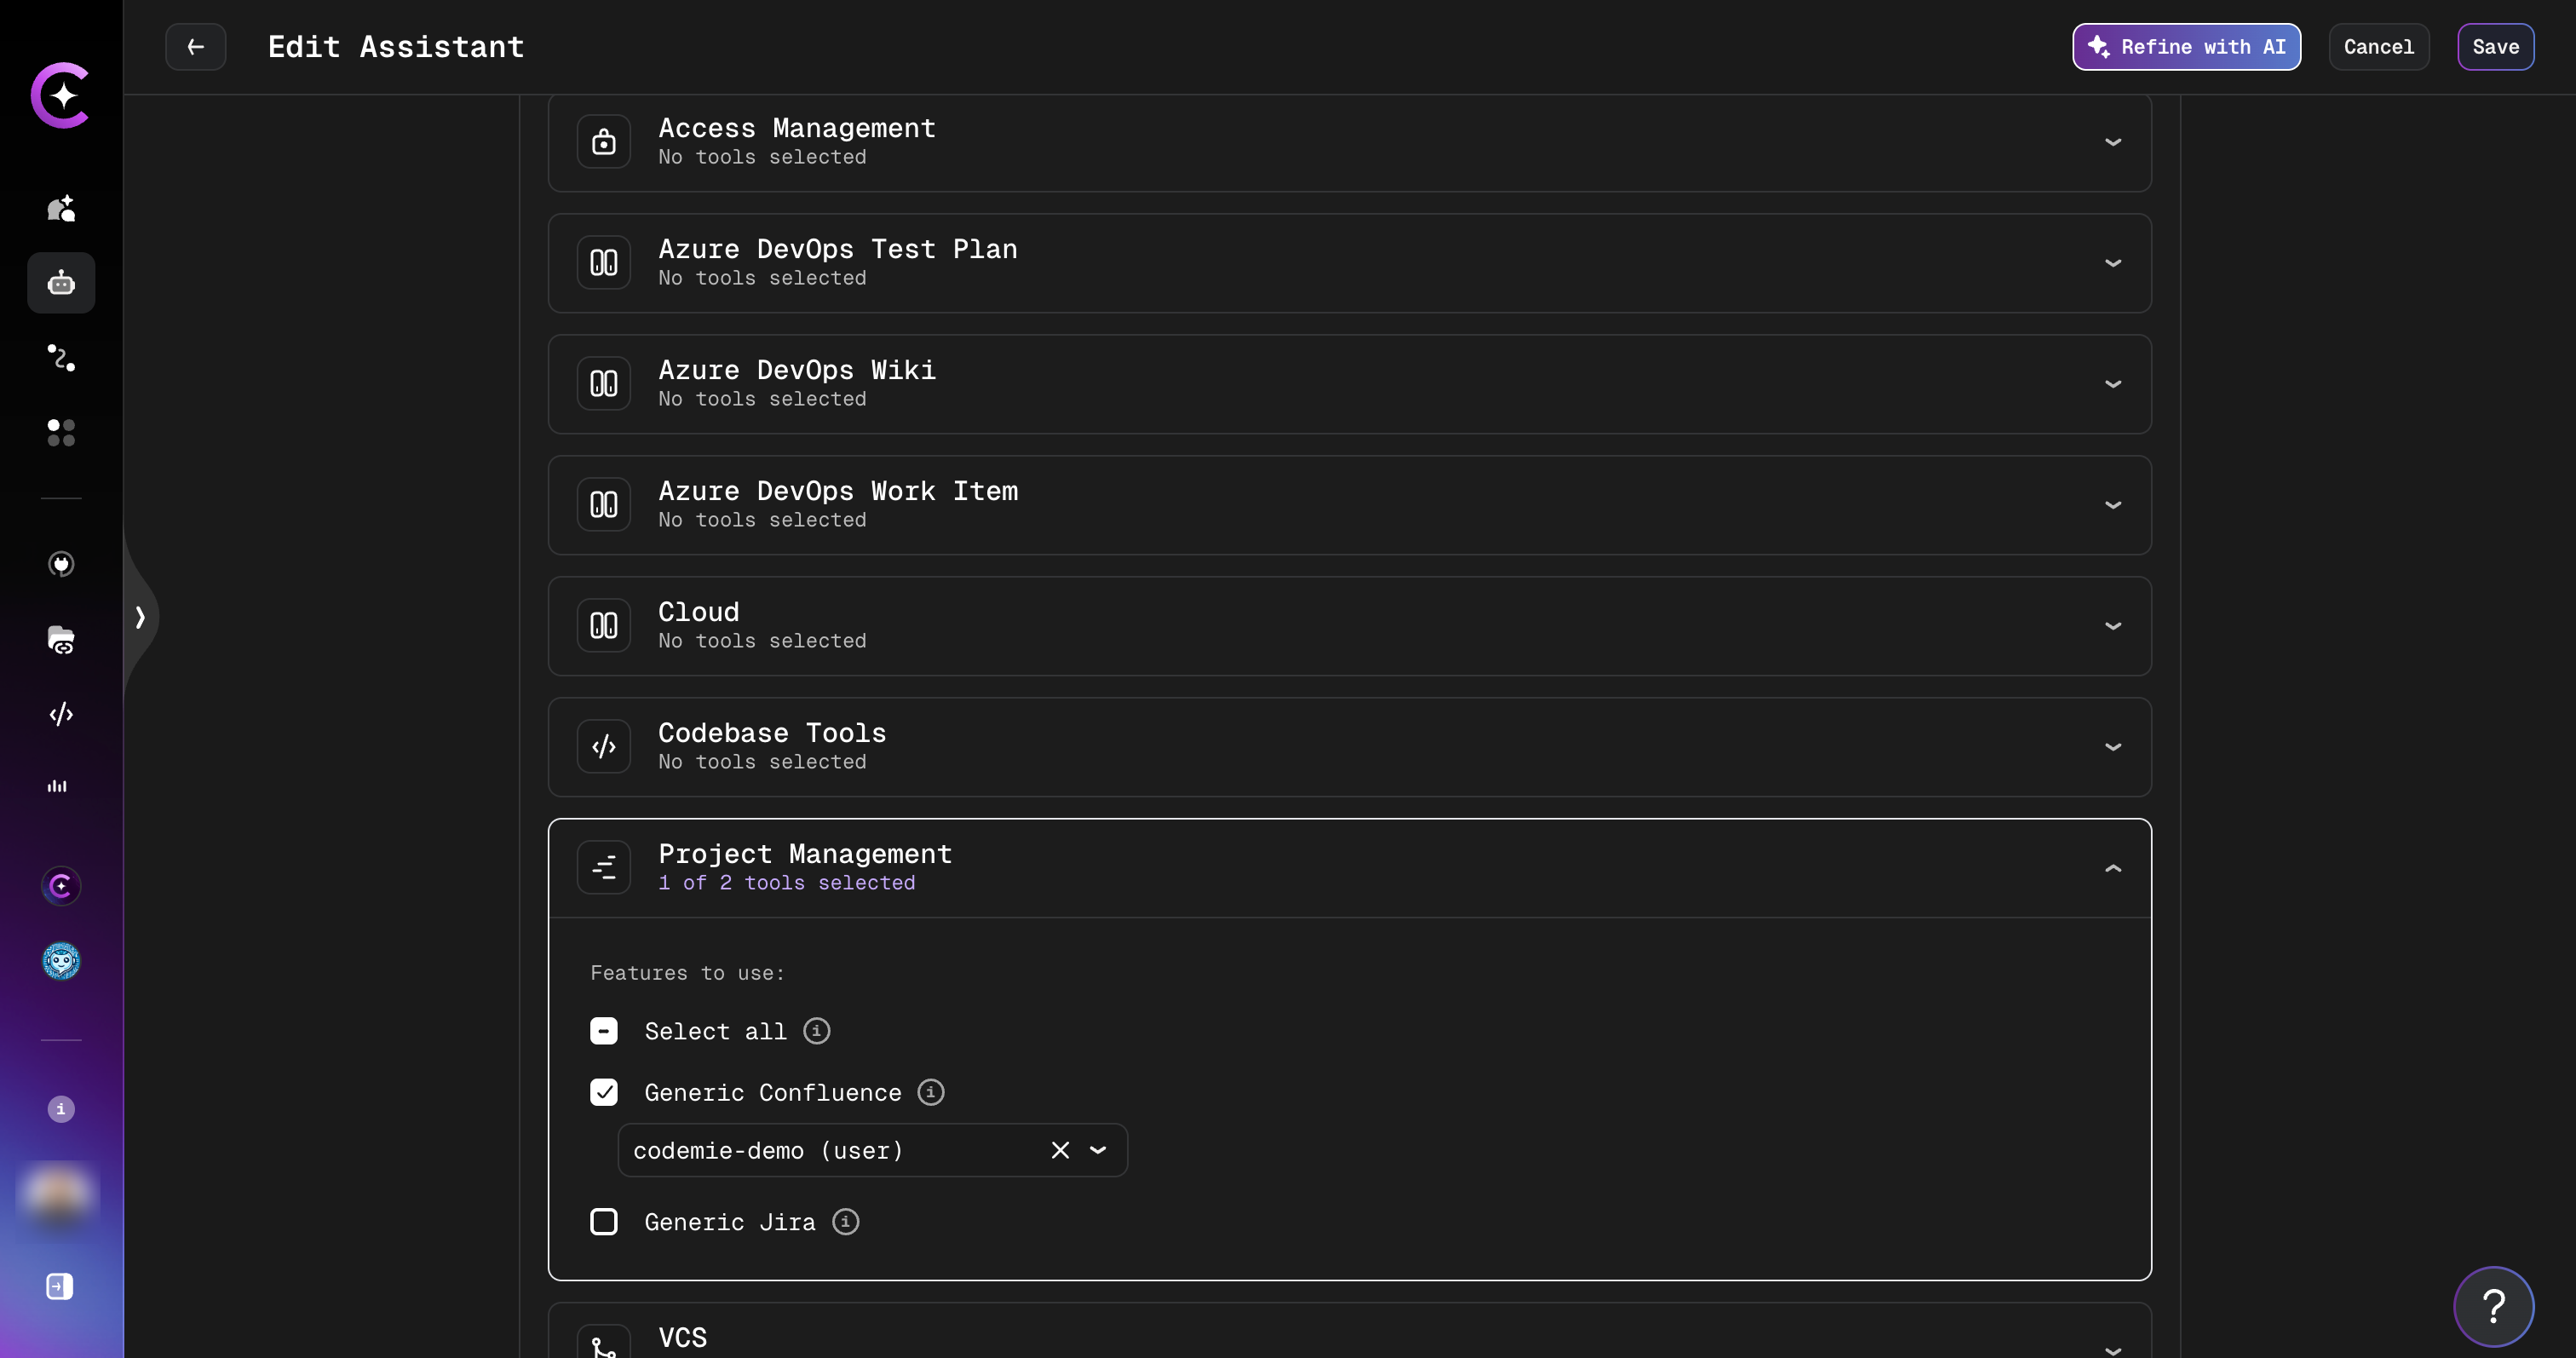Viewport: 2576px width, 1358px height.
Task: Open the data sources folder icon
Action: pyautogui.click(x=60, y=639)
